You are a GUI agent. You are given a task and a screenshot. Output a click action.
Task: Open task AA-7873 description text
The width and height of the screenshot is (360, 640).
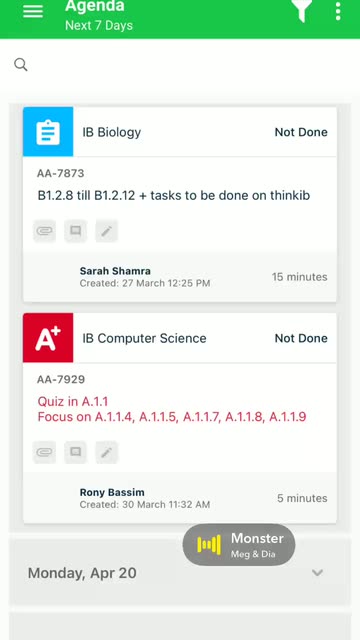pyautogui.click(x=174, y=196)
